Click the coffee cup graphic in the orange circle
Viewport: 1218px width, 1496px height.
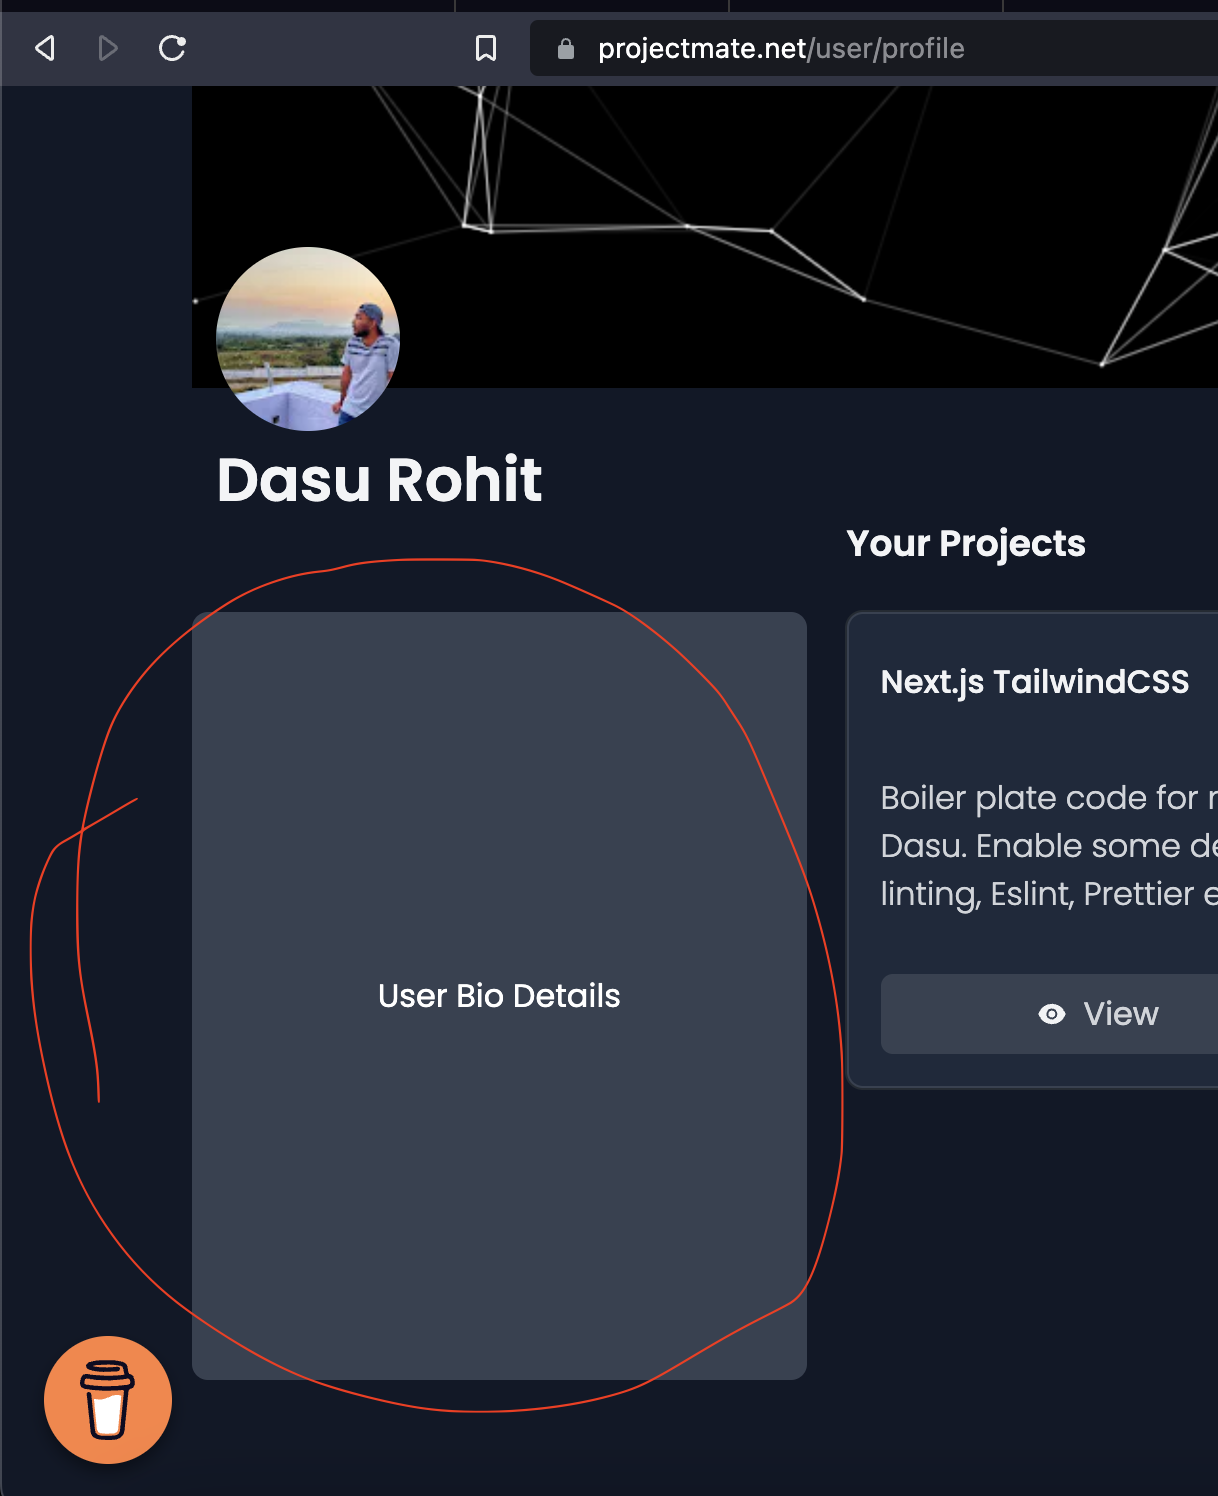(107, 1399)
